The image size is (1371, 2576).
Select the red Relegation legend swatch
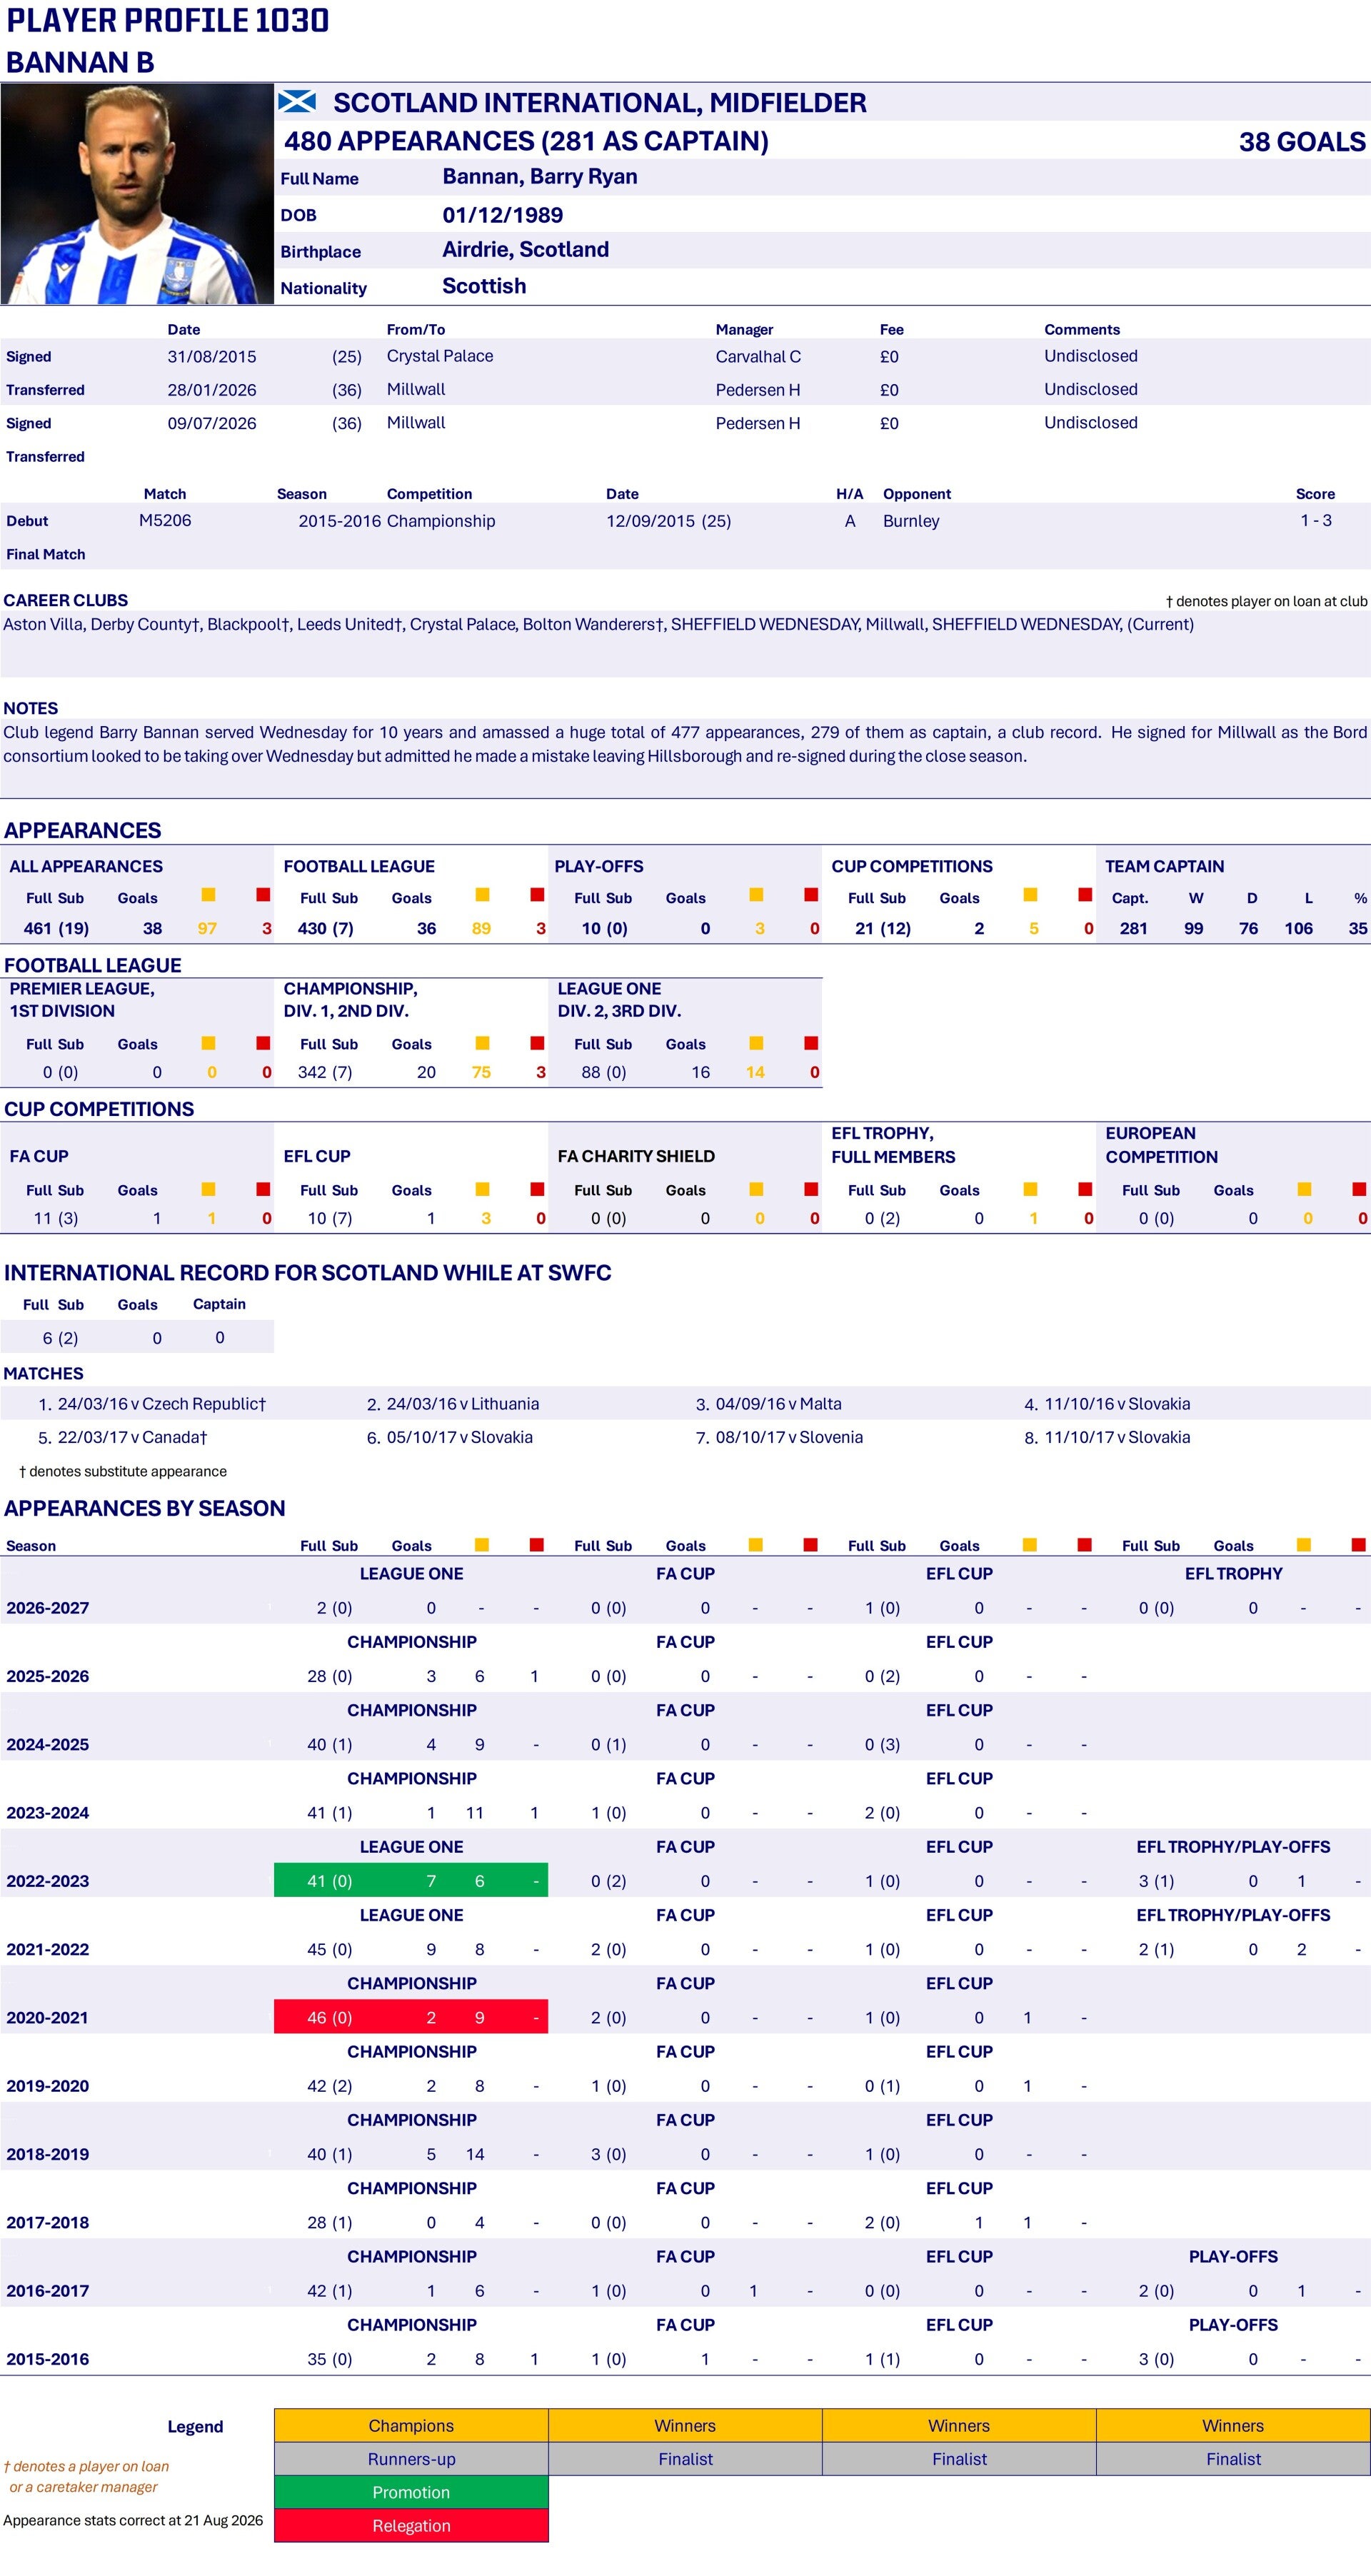click(411, 2525)
